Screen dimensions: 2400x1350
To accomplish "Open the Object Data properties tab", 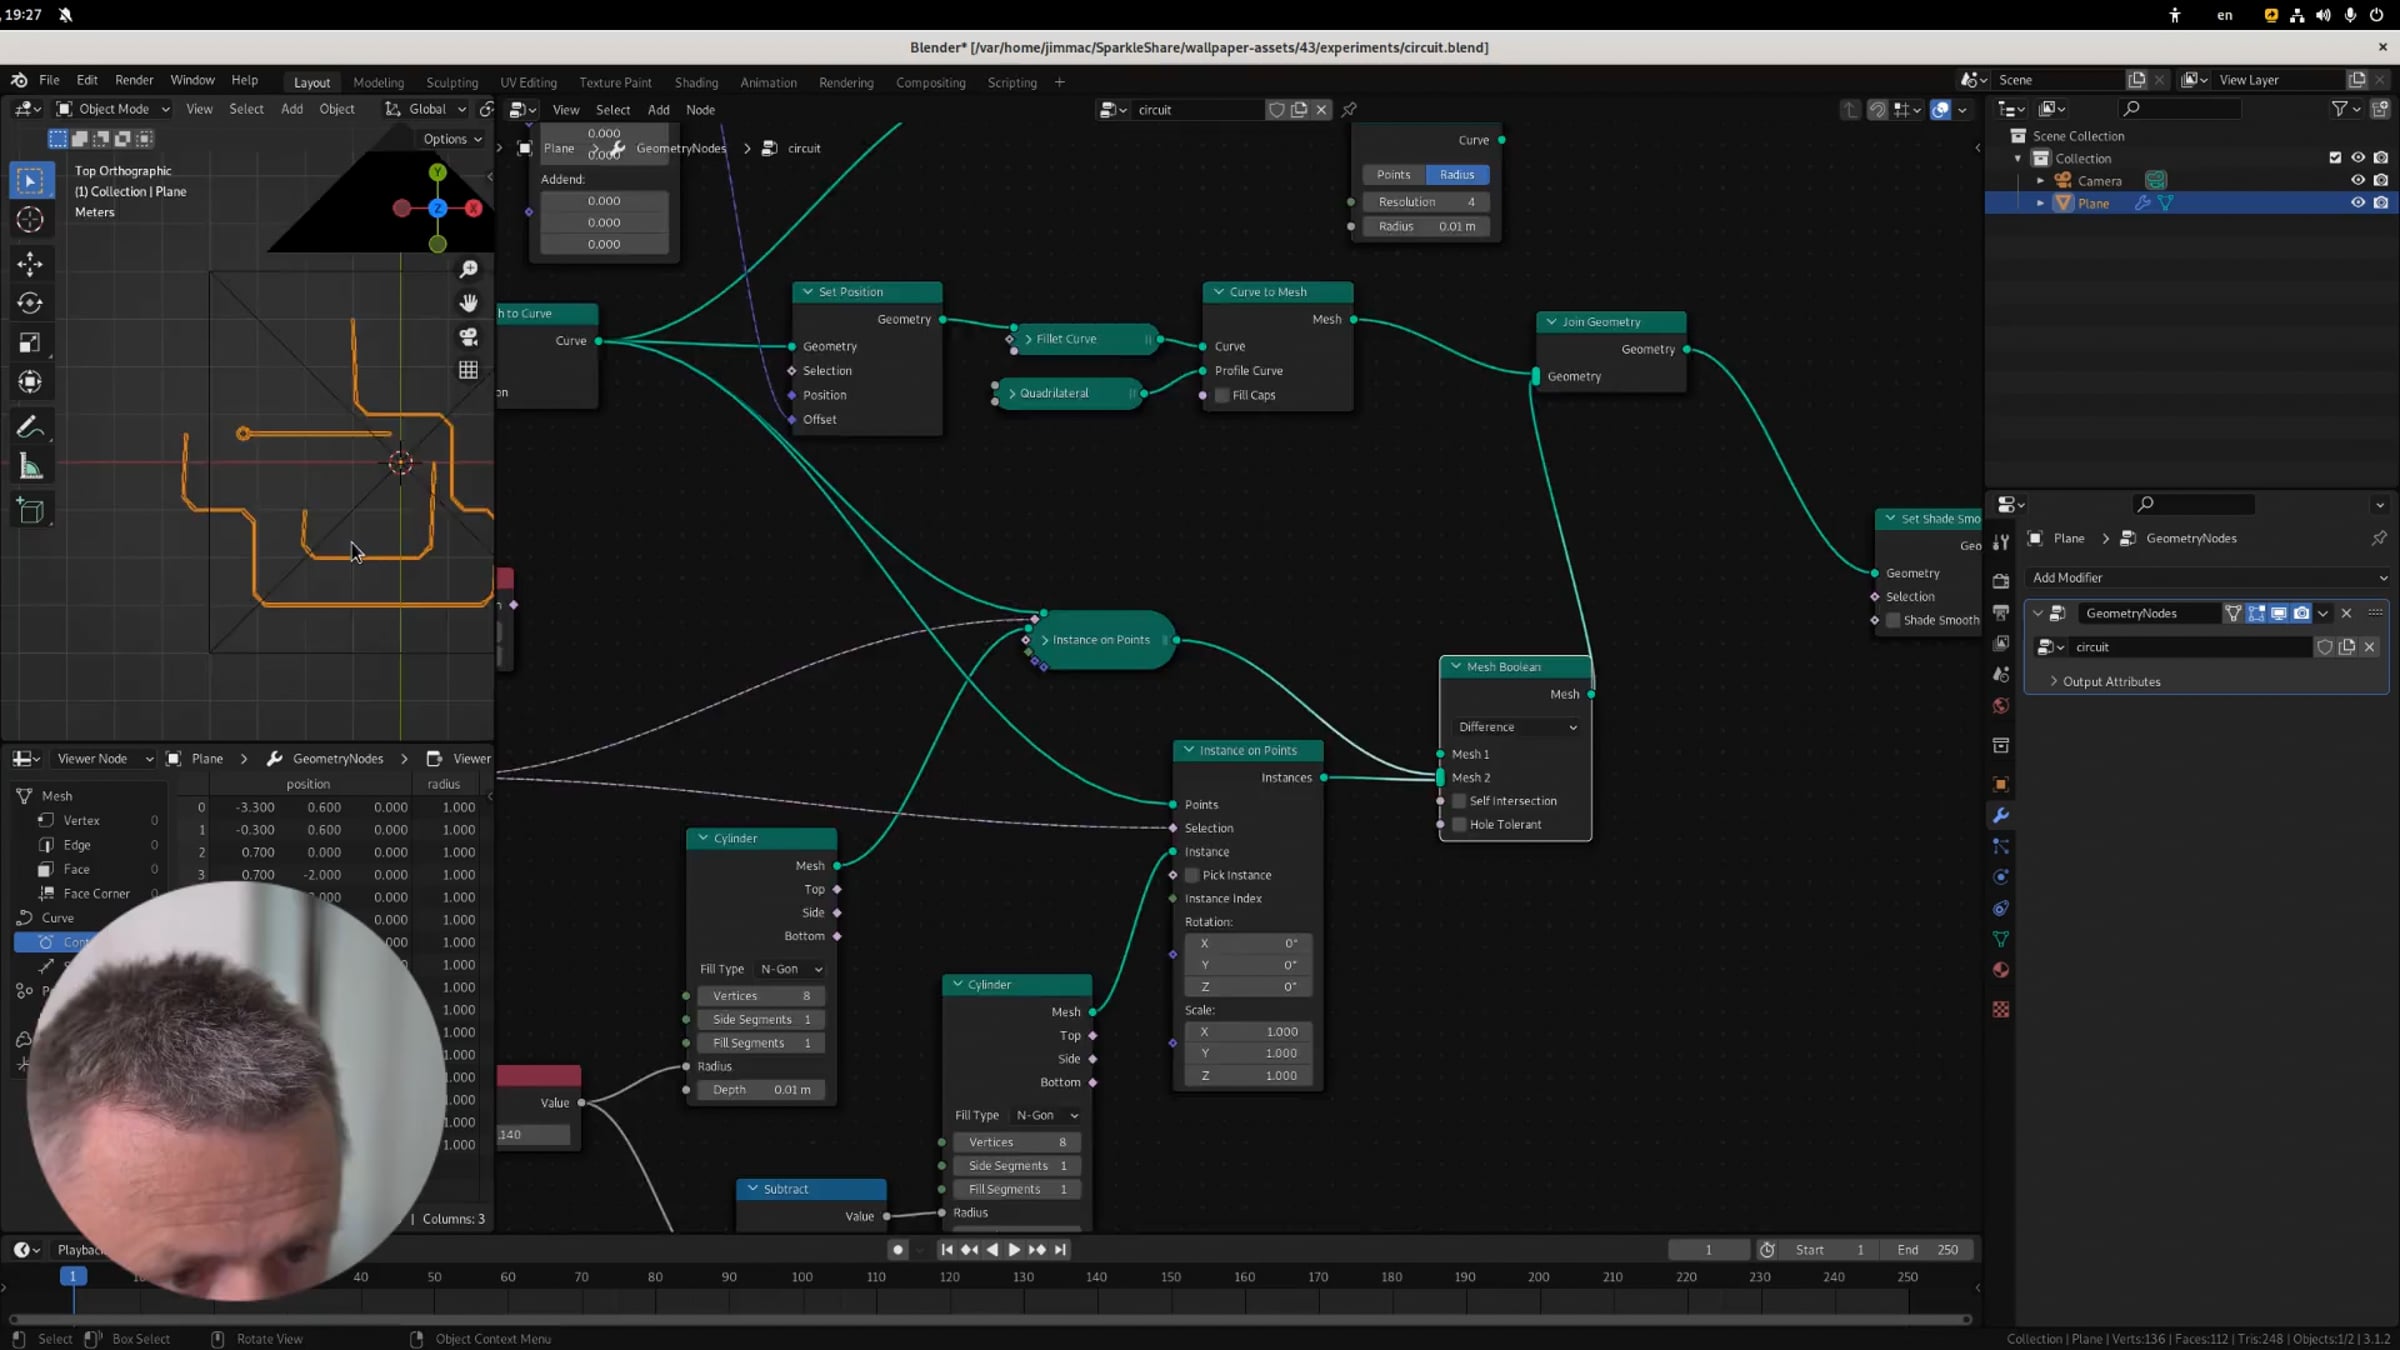I will (2001, 939).
